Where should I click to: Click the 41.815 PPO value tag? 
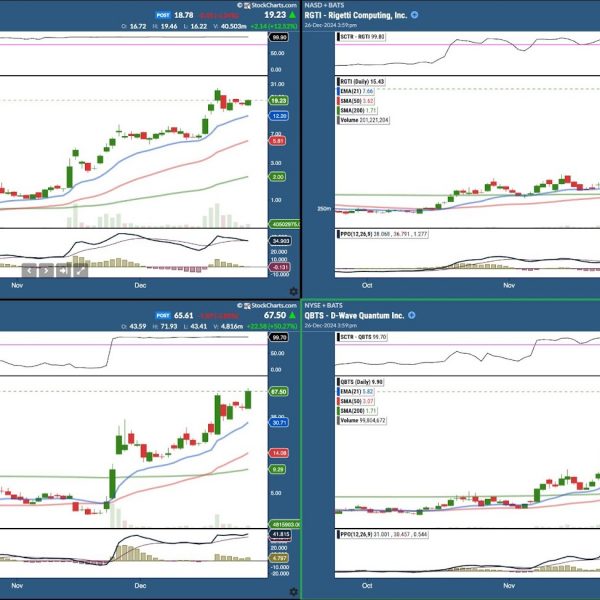[x=281, y=534]
